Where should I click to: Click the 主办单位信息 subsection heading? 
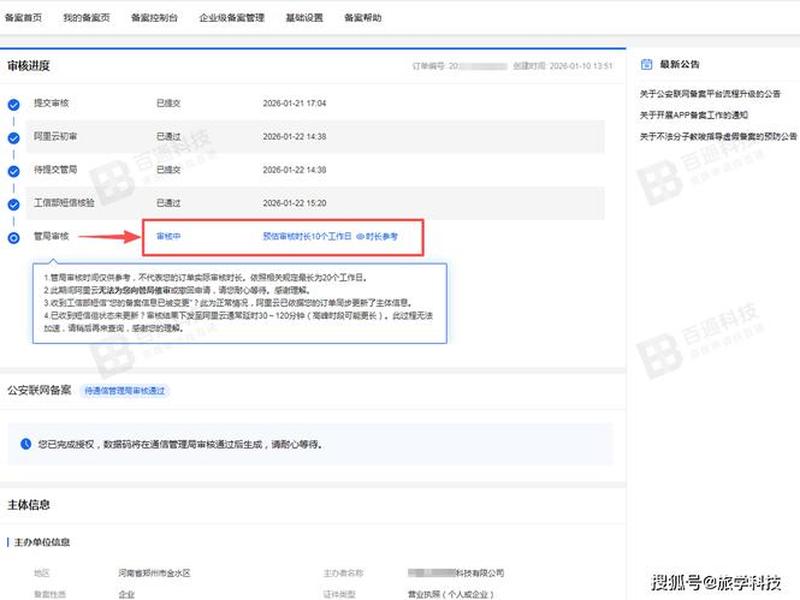(x=42, y=542)
